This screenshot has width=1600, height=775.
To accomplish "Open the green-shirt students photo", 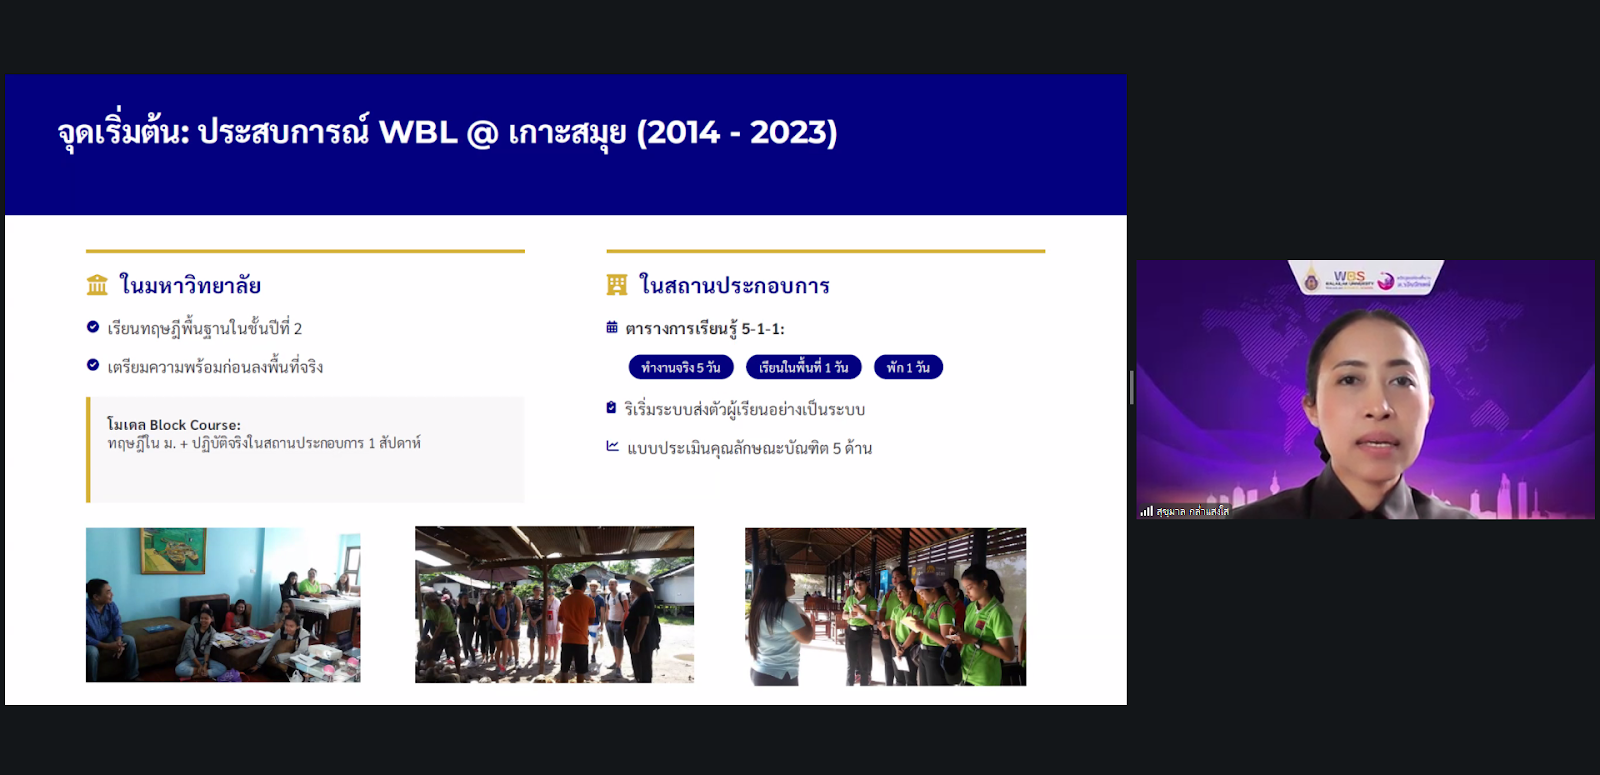I will (885, 606).
